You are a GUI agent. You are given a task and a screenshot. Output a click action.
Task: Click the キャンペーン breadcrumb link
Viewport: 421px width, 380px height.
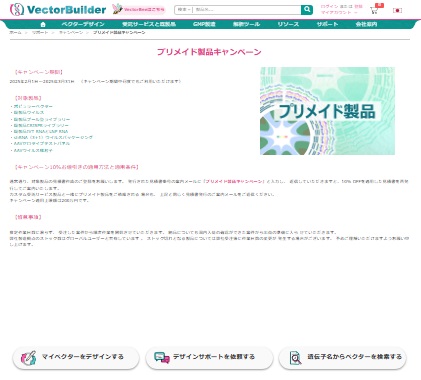click(71, 32)
